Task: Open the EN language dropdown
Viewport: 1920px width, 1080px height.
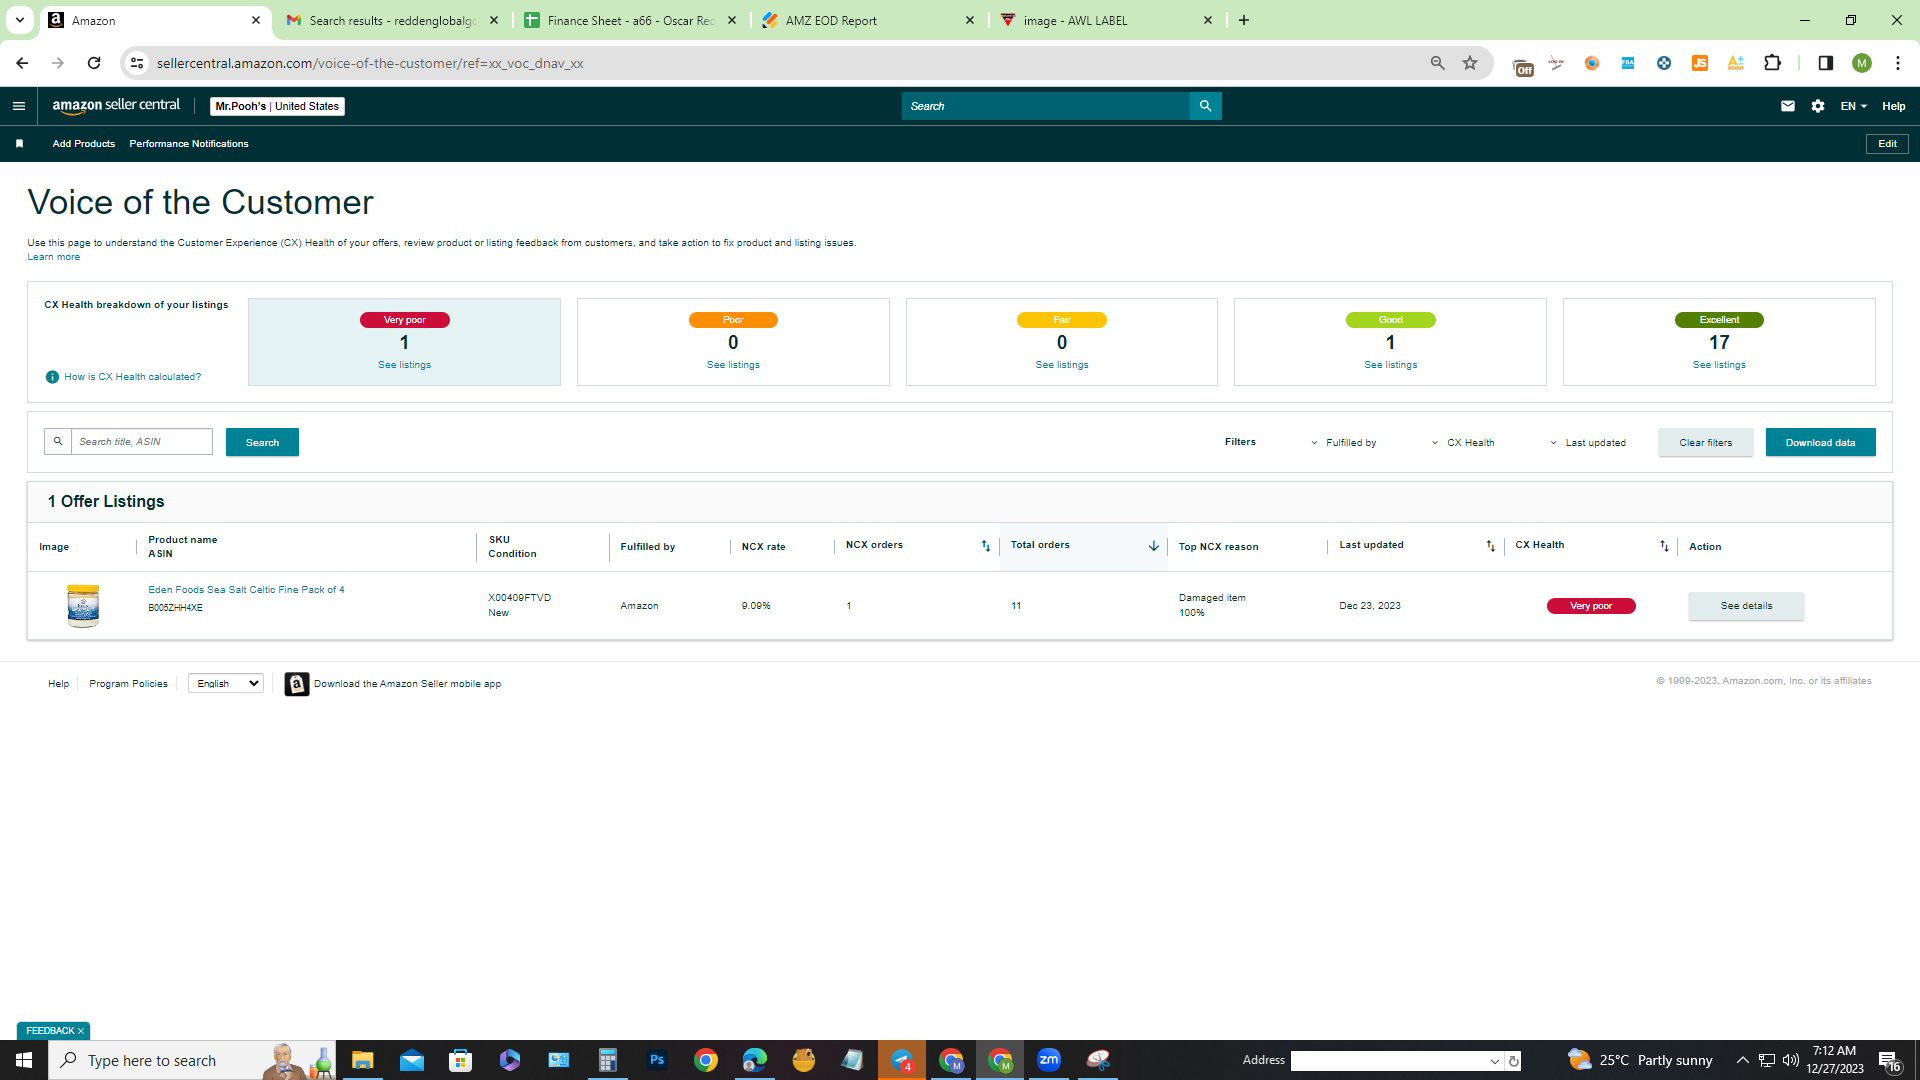Action: (x=1853, y=106)
